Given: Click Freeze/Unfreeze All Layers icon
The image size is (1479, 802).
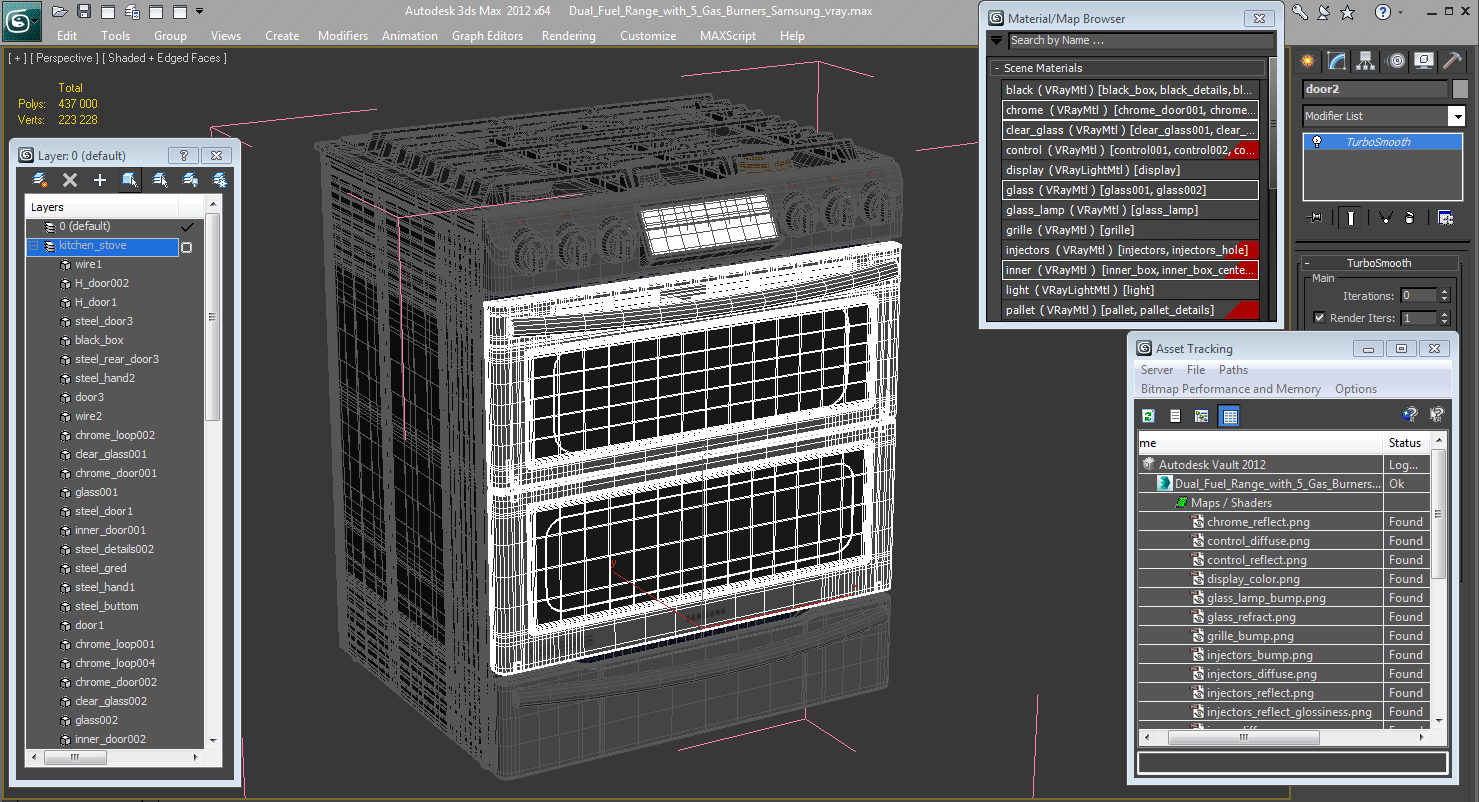Looking at the screenshot, I should [219, 180].
